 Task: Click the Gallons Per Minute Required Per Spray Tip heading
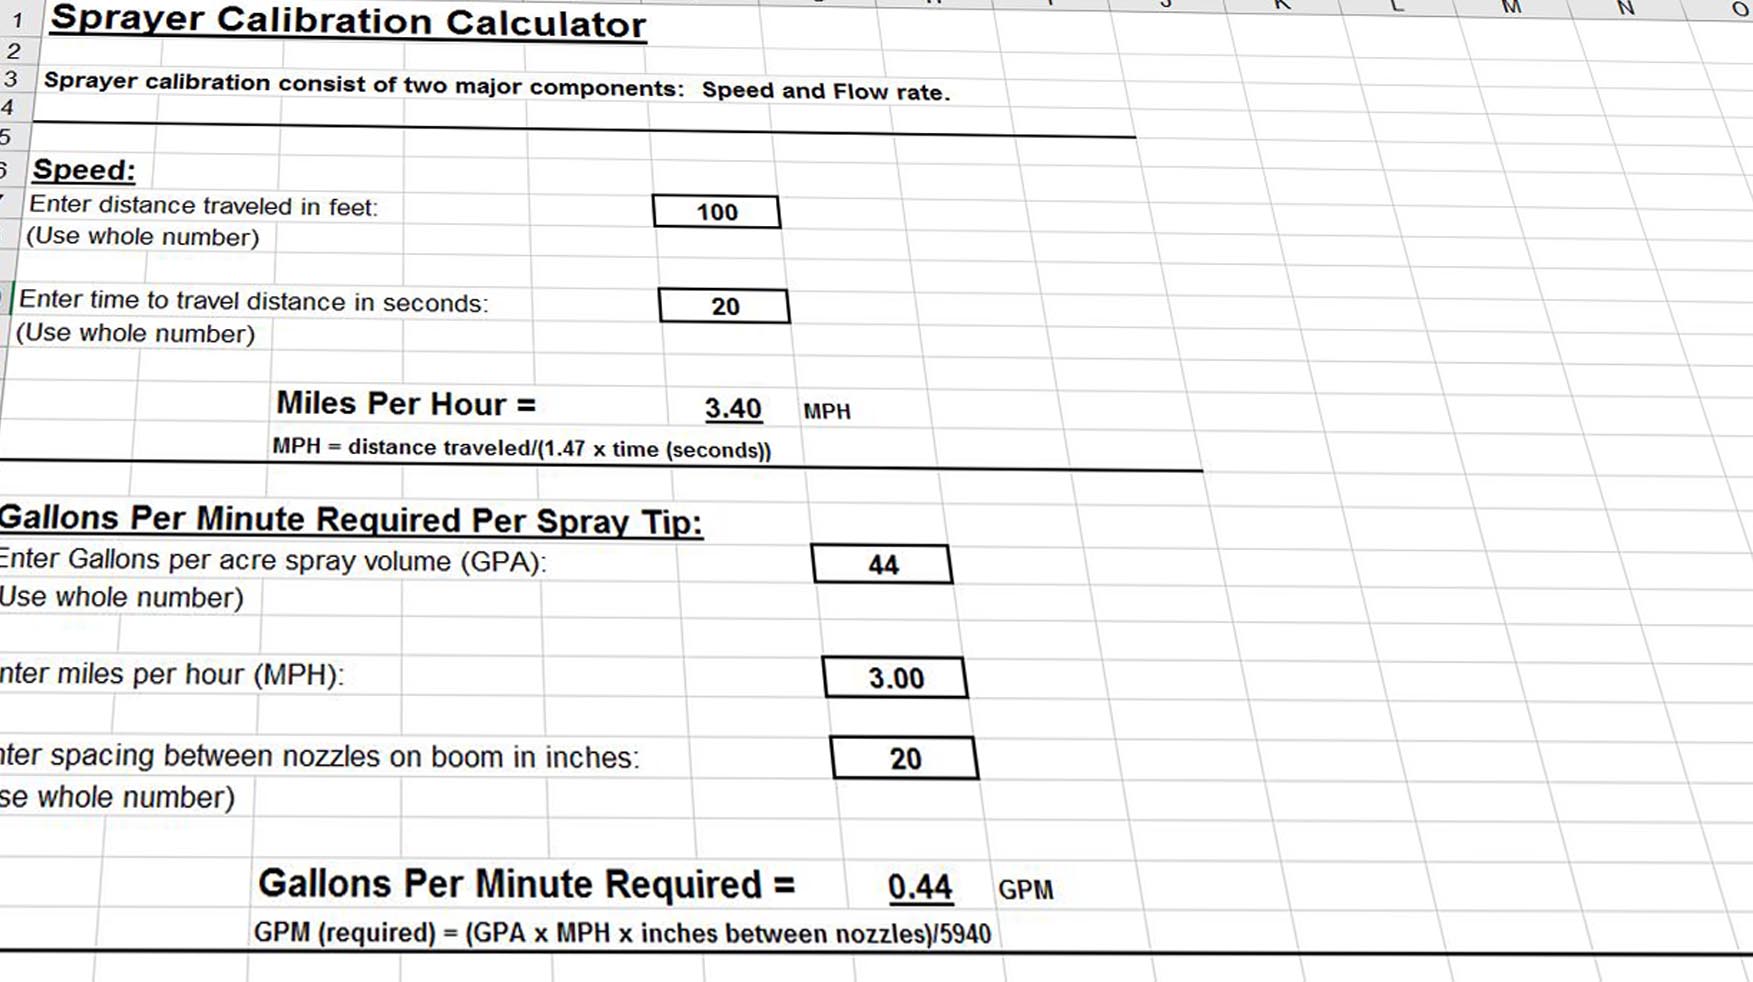pyautogui.click(x=350, y=520)
